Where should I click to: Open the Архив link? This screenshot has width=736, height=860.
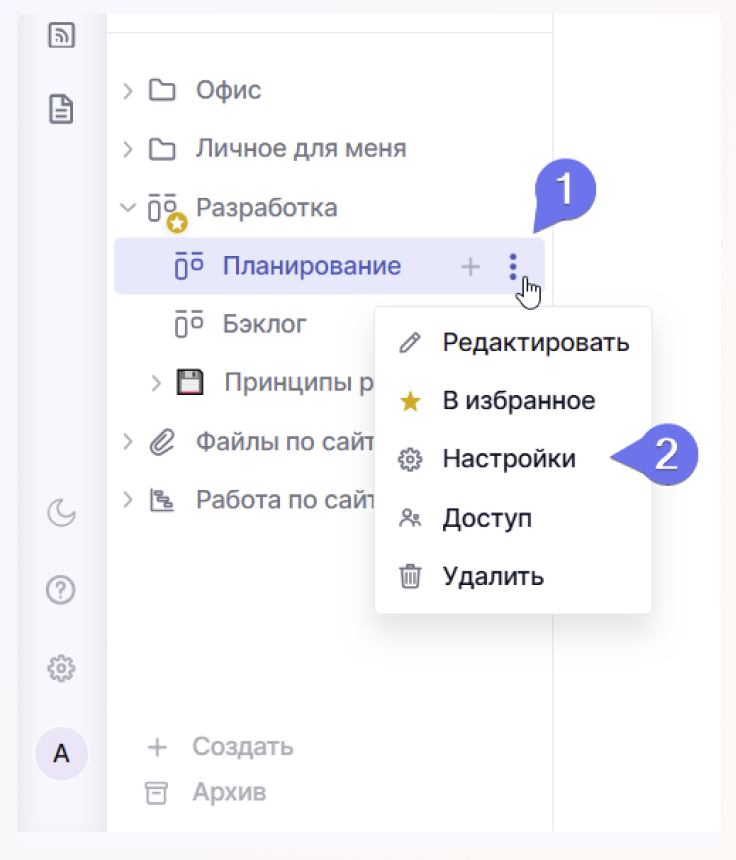pos(228,793)
